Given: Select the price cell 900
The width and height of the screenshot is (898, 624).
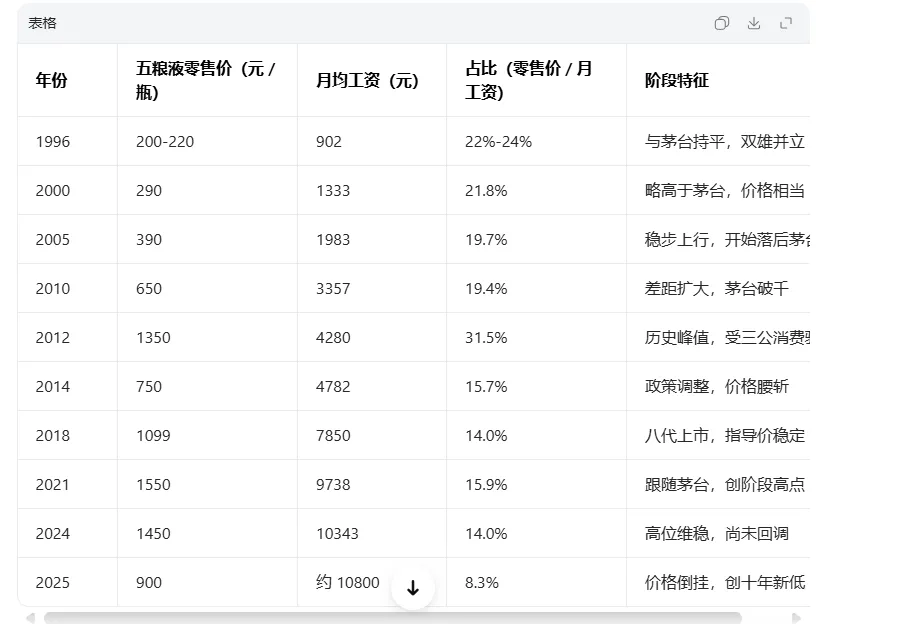Looking at the screenshot, I should coord(207,582).
